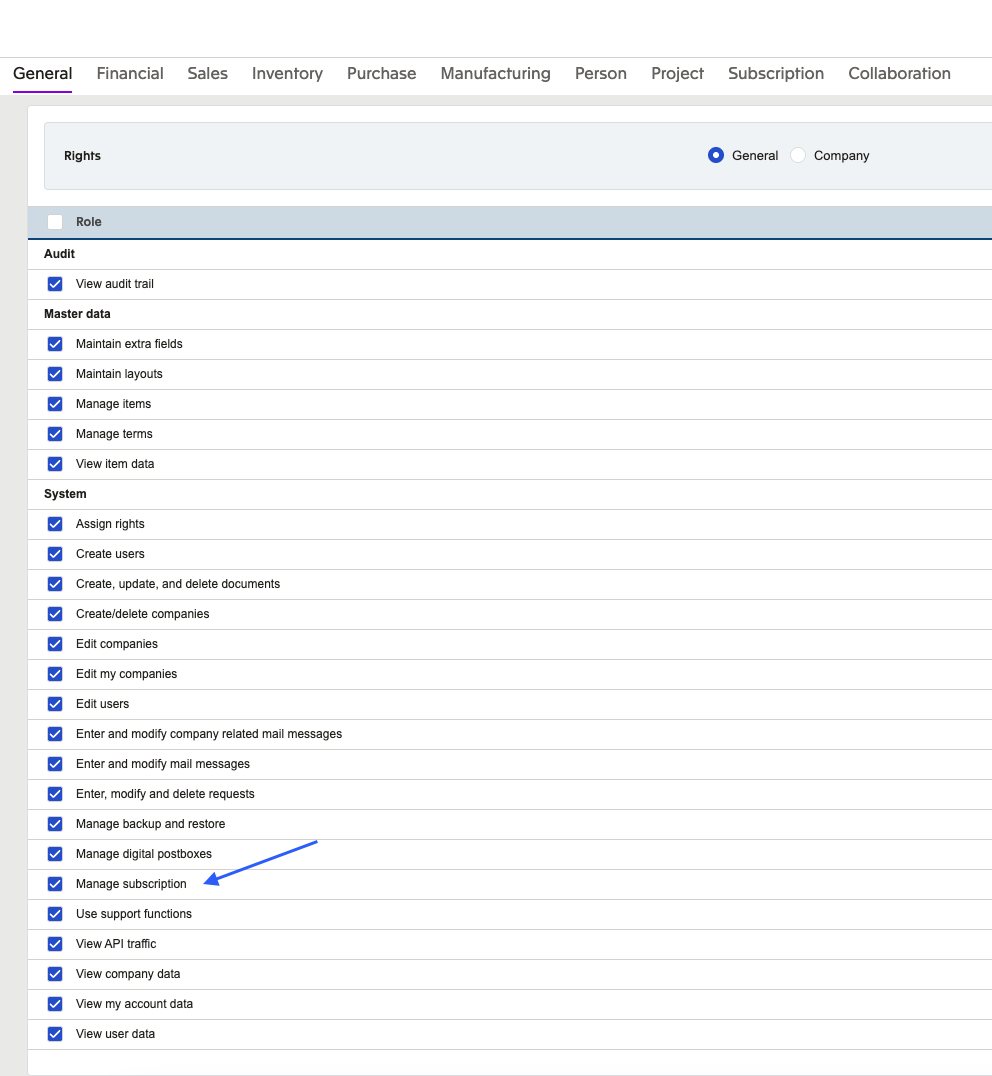The image size is (992, 1076).
Task: Disable the Manage terms right
Action: point(55,434)
